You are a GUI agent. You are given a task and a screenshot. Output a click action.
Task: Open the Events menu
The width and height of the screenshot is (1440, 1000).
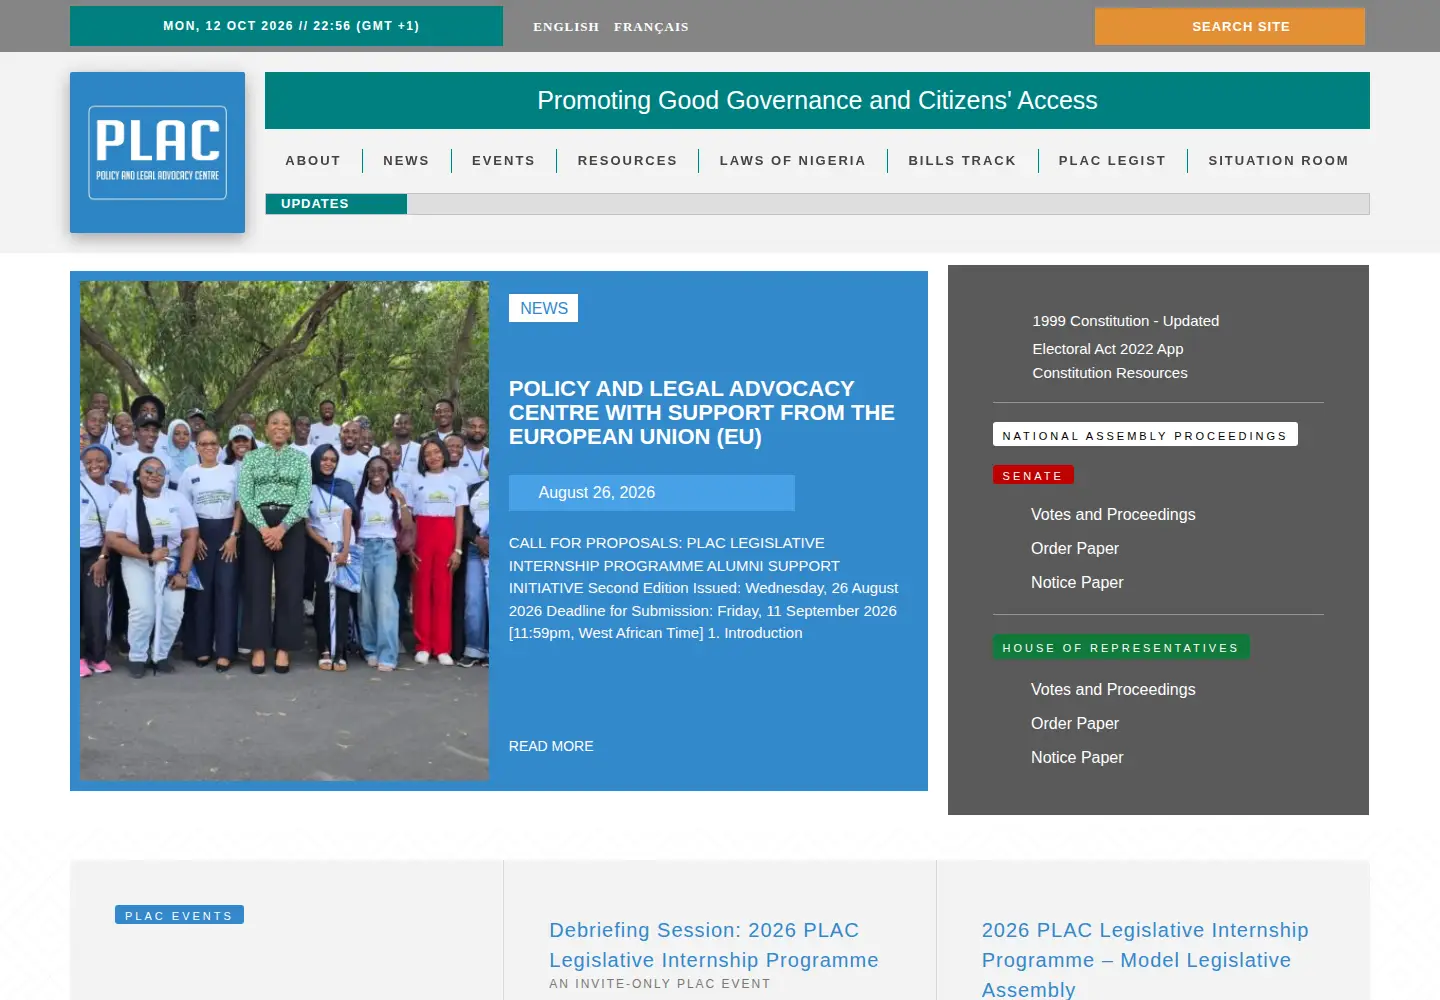[x=503, y=160]
